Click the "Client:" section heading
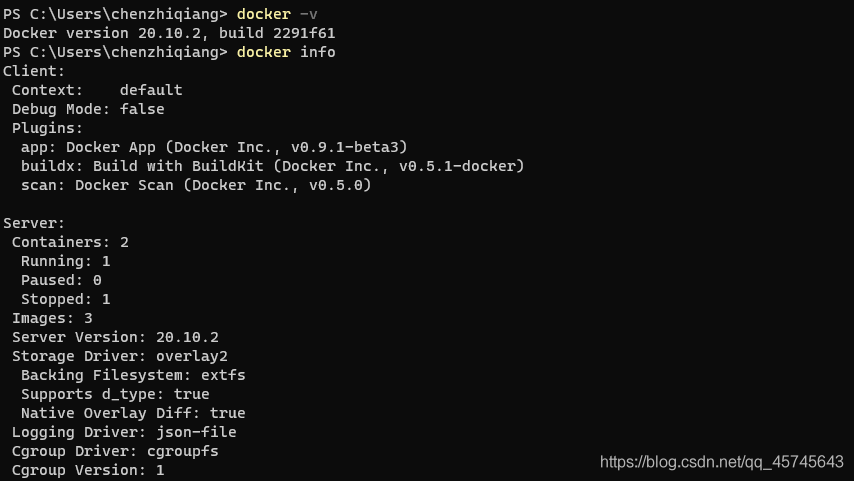The width and height of the screenshot is (854, 481). pos(34,71)
